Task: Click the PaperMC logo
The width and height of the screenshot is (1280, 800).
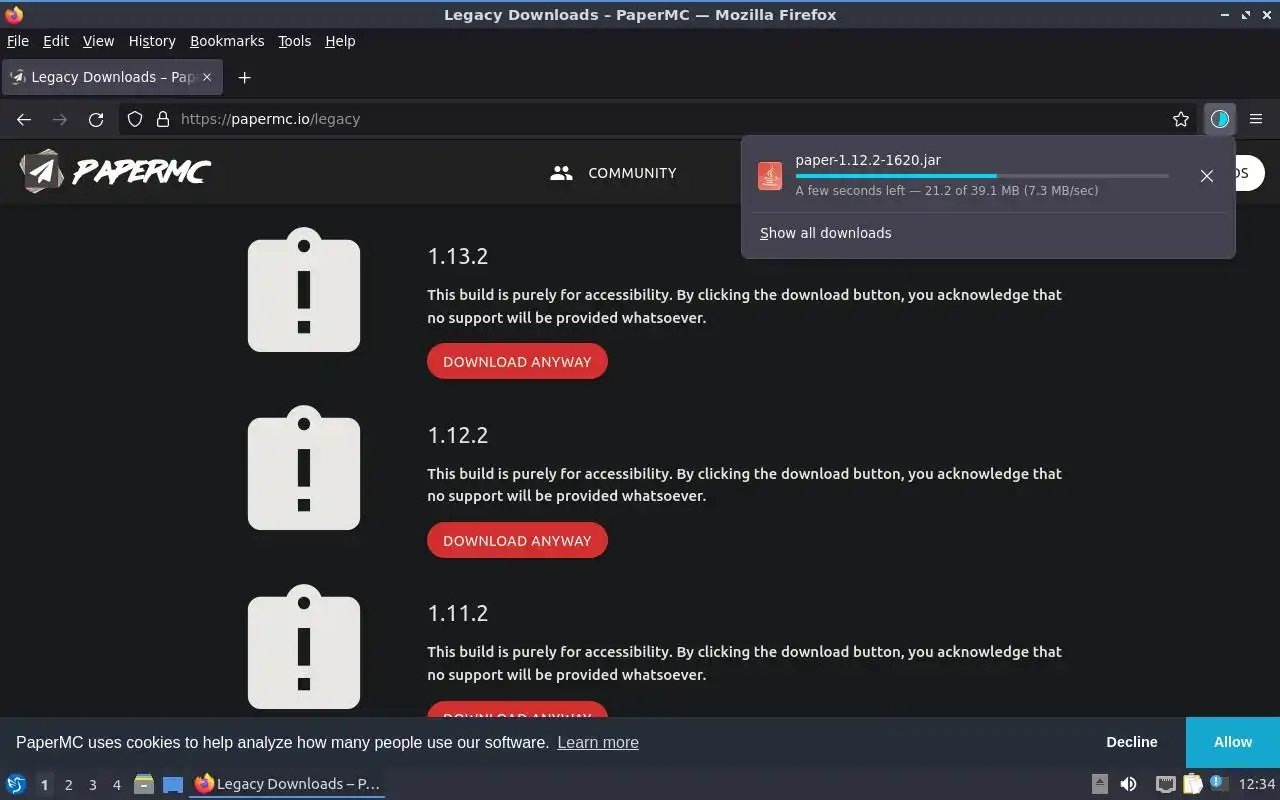Action: coord(115,172)
